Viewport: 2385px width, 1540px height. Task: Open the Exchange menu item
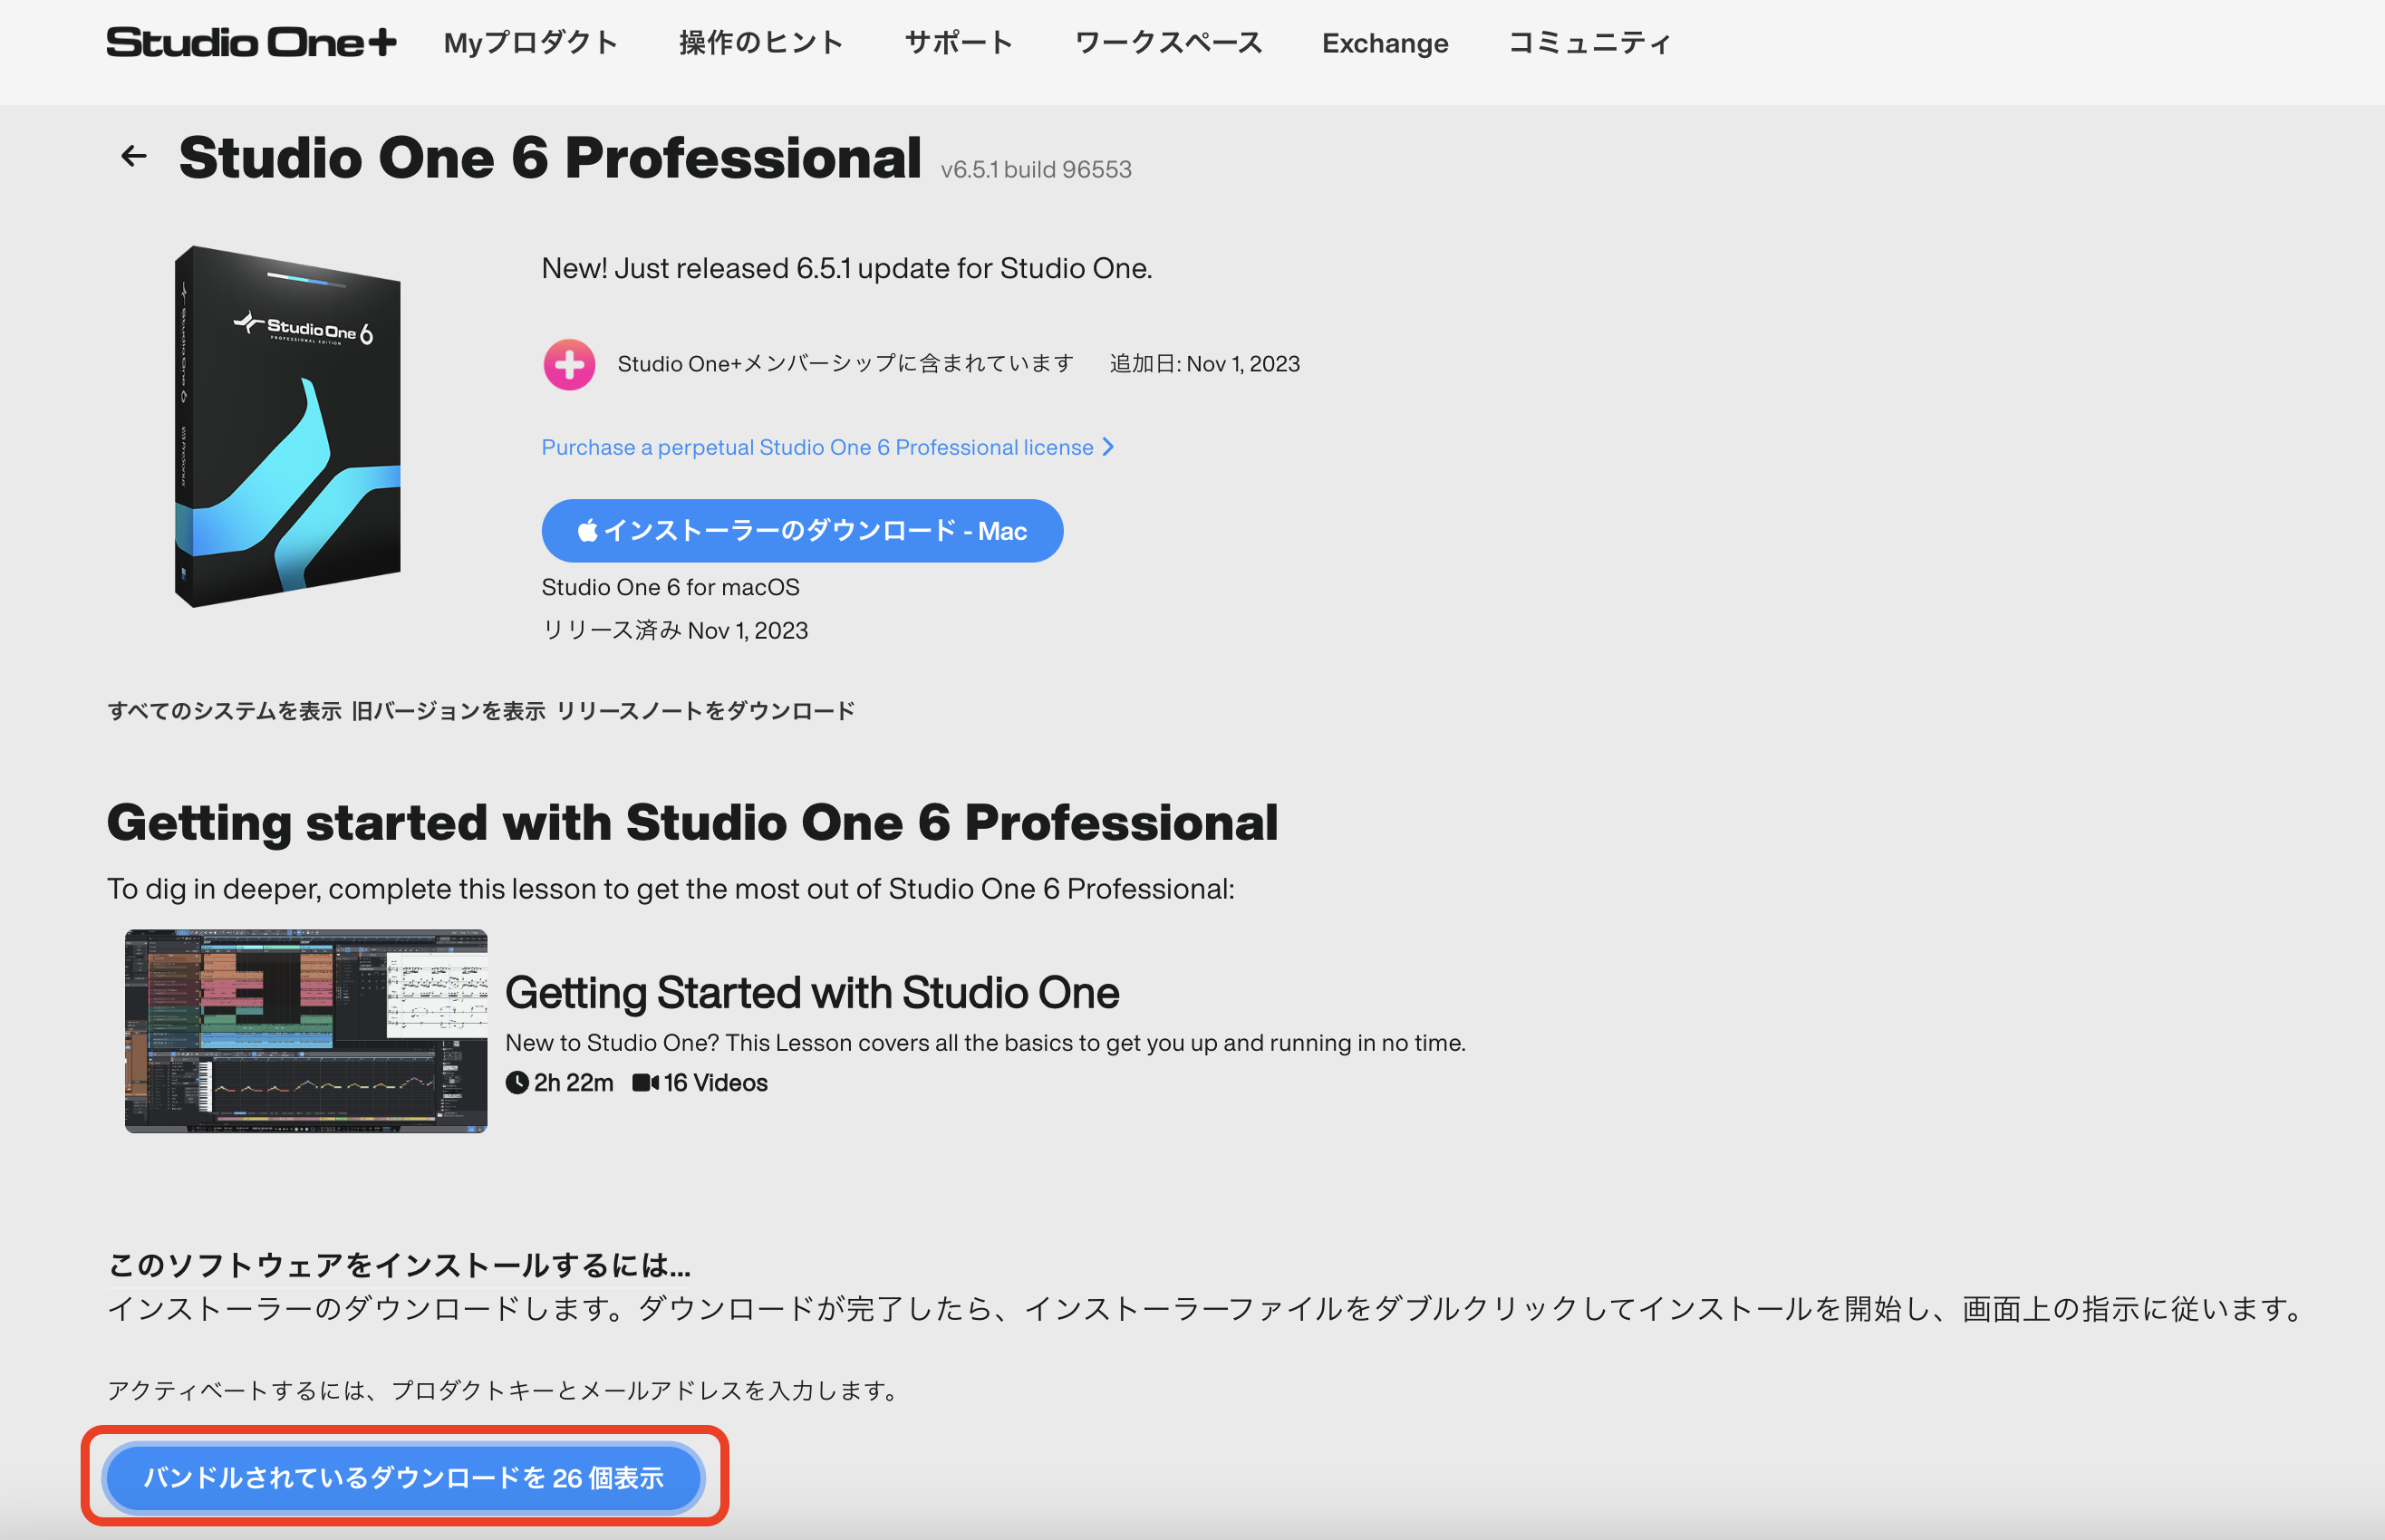(x=1385, y=43)
